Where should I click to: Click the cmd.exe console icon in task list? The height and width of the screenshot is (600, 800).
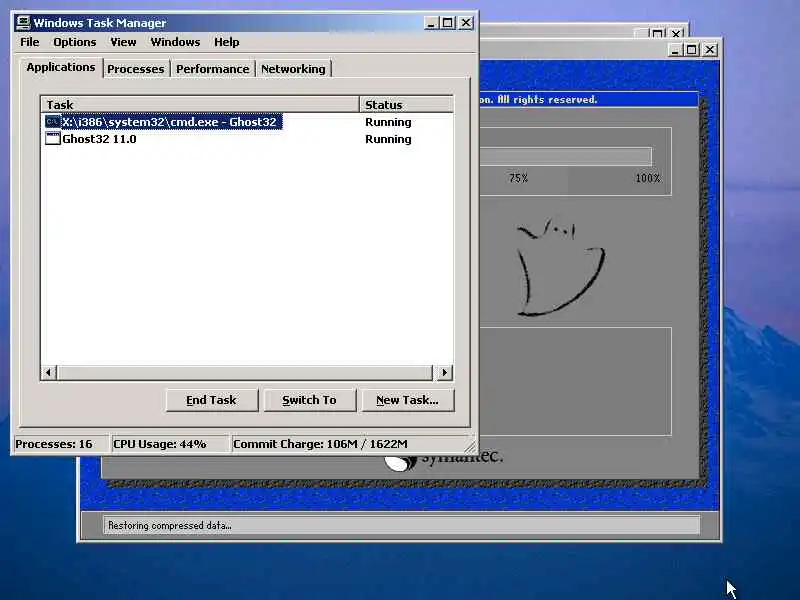[53, 121]
